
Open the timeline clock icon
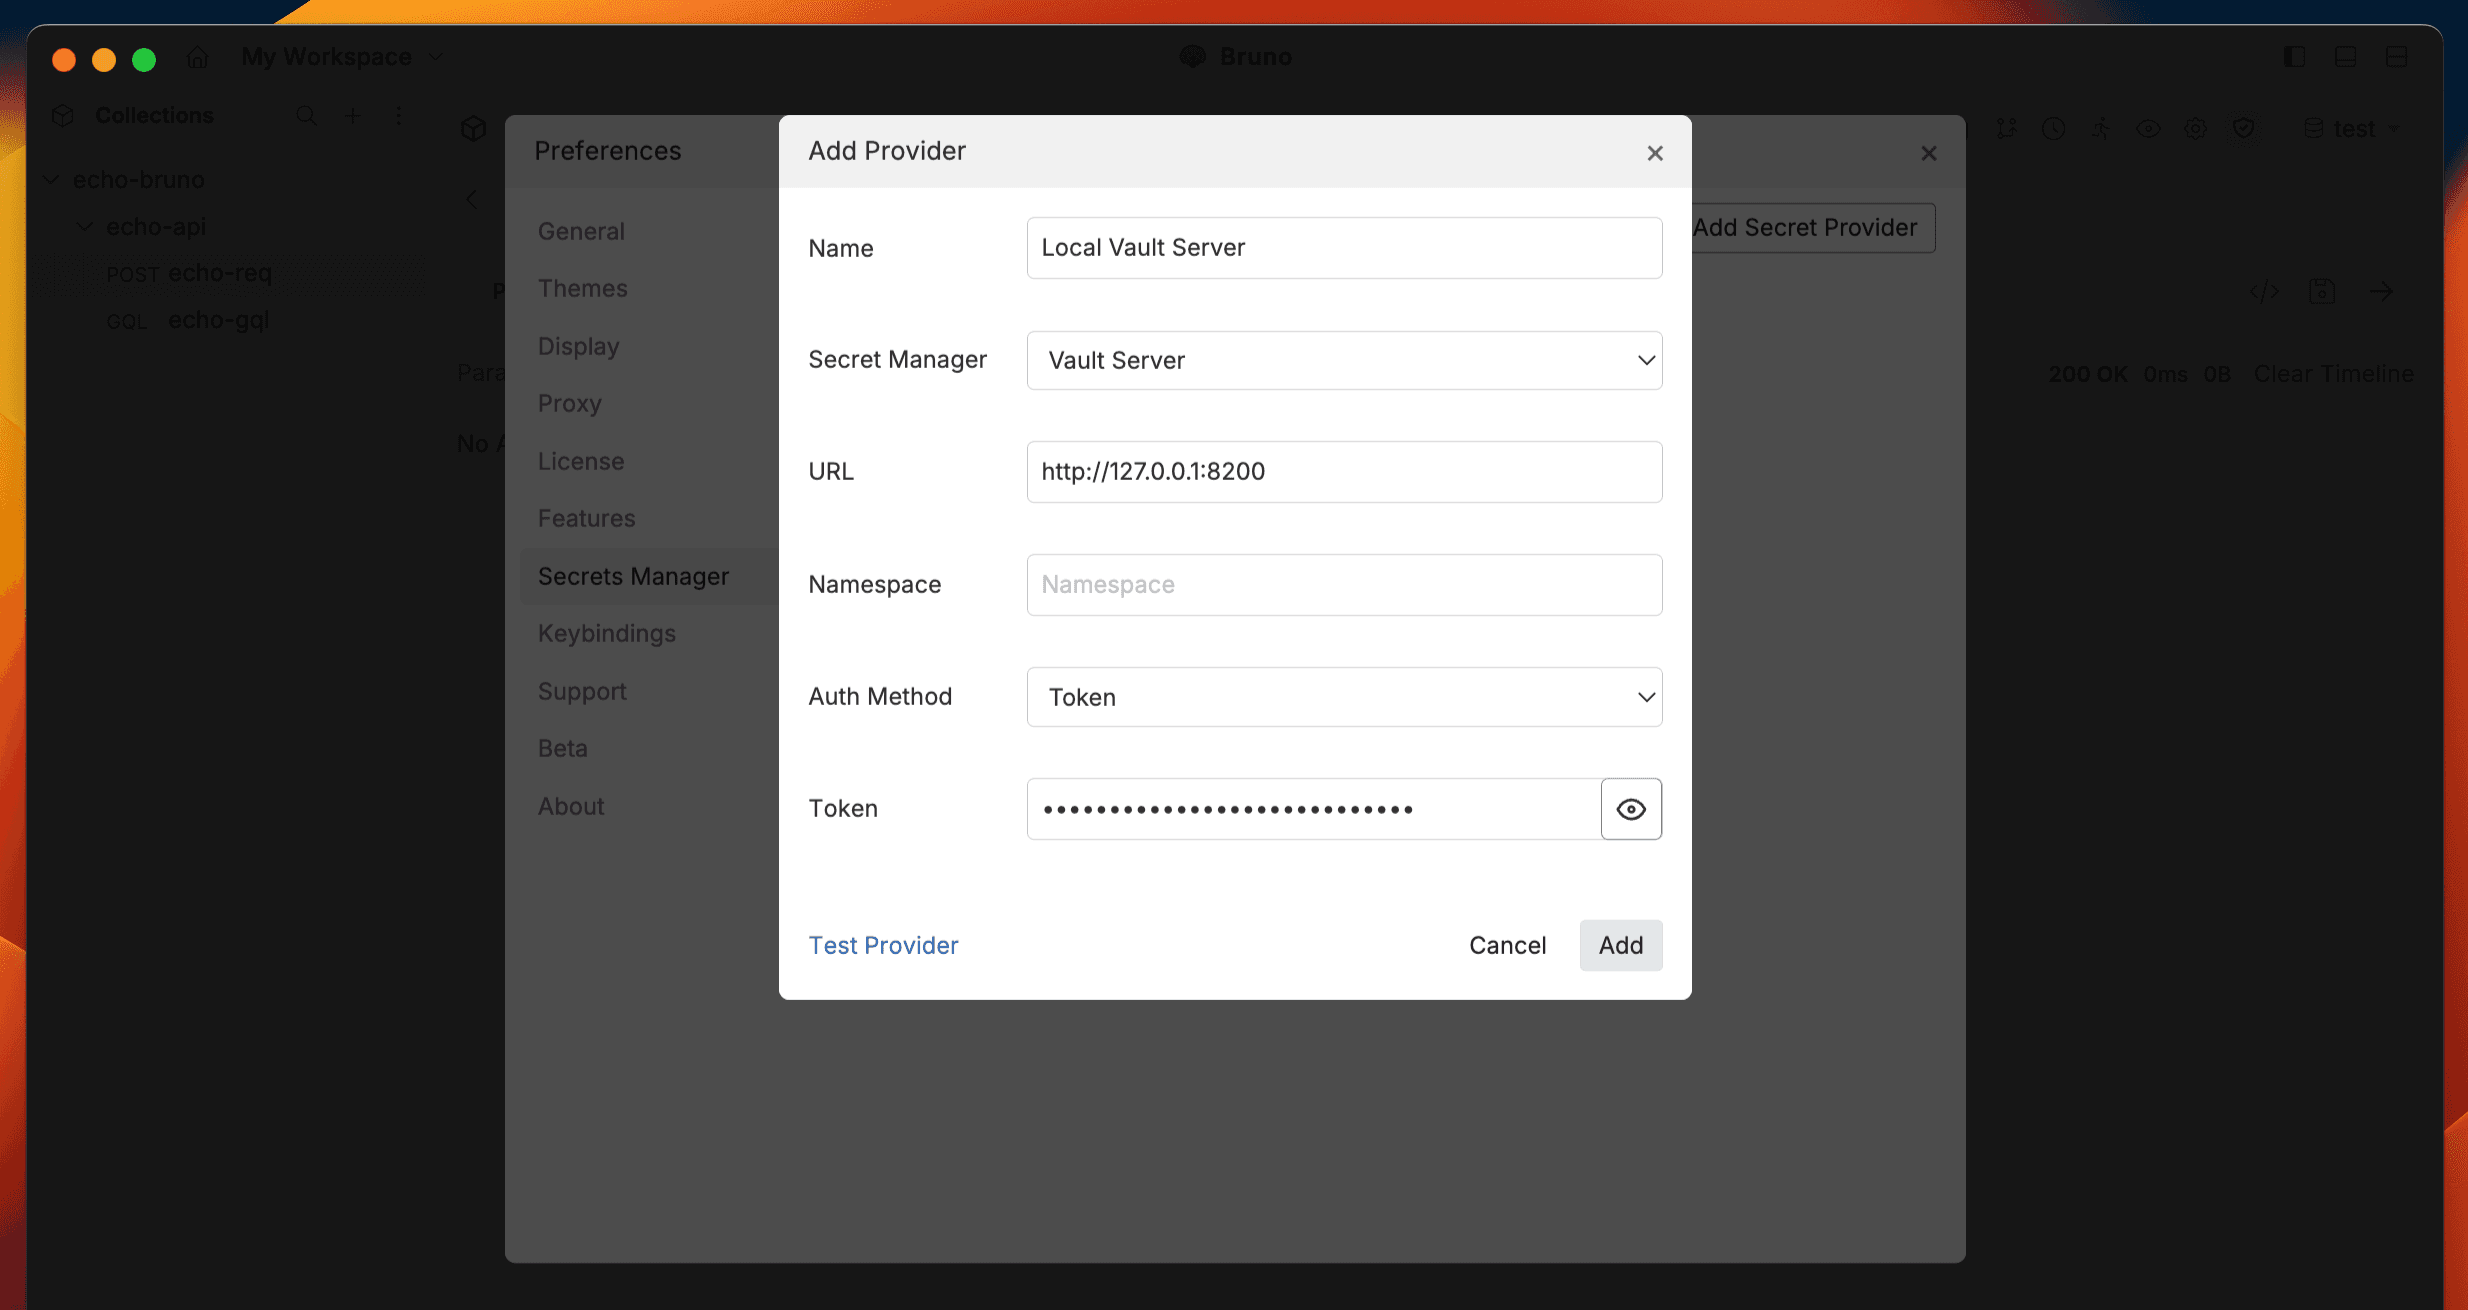2053,129
